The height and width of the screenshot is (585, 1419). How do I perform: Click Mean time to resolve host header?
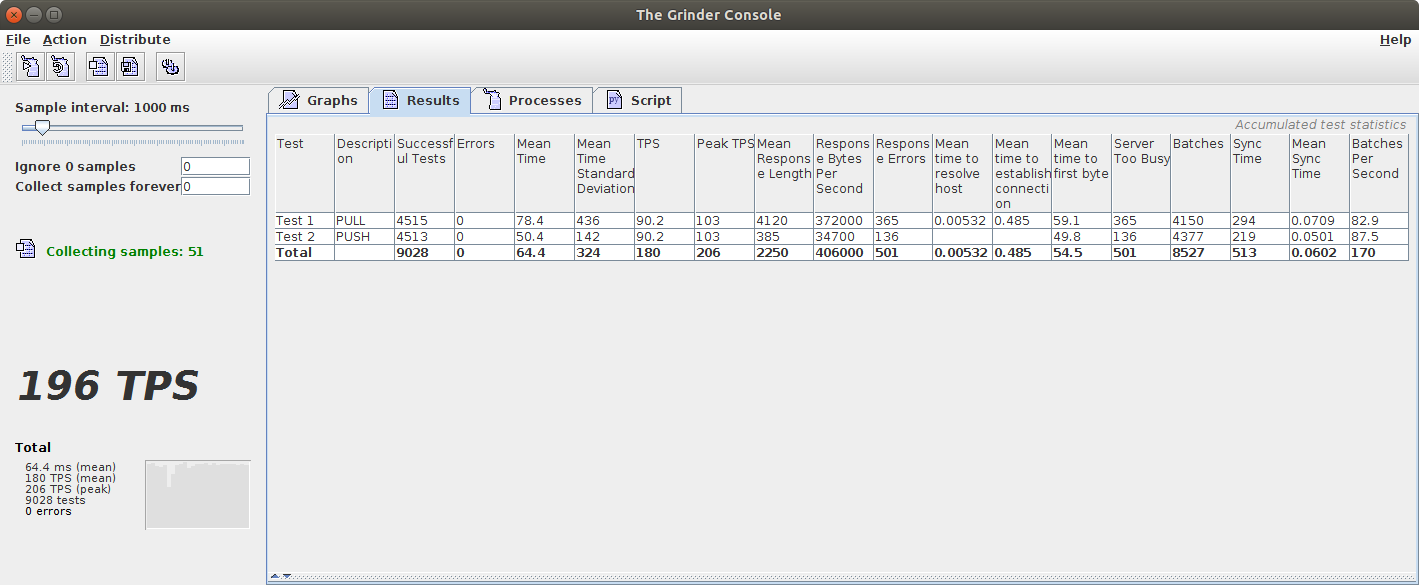962,173
